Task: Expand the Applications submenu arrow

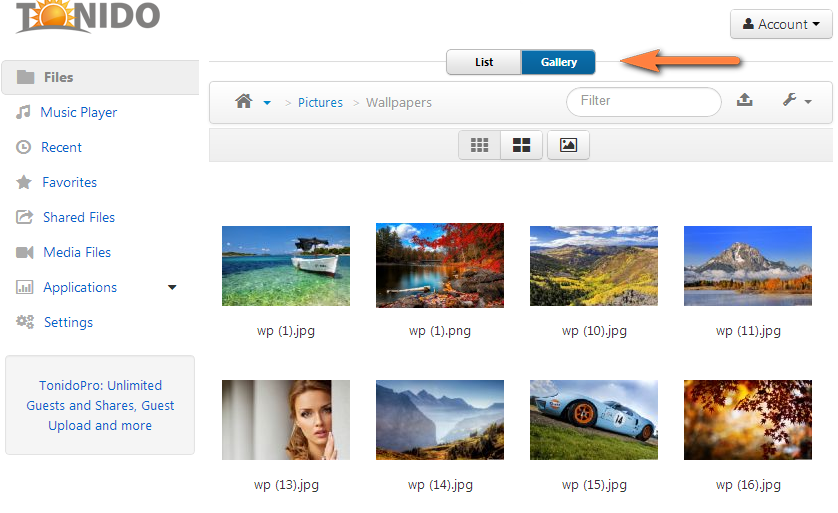Action: [x=172, y=287]
